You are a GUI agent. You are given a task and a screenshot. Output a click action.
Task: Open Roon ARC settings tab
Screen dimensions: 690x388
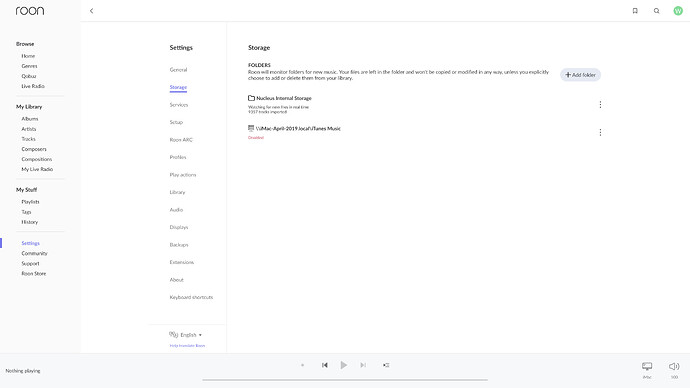[x=181, y=140]
